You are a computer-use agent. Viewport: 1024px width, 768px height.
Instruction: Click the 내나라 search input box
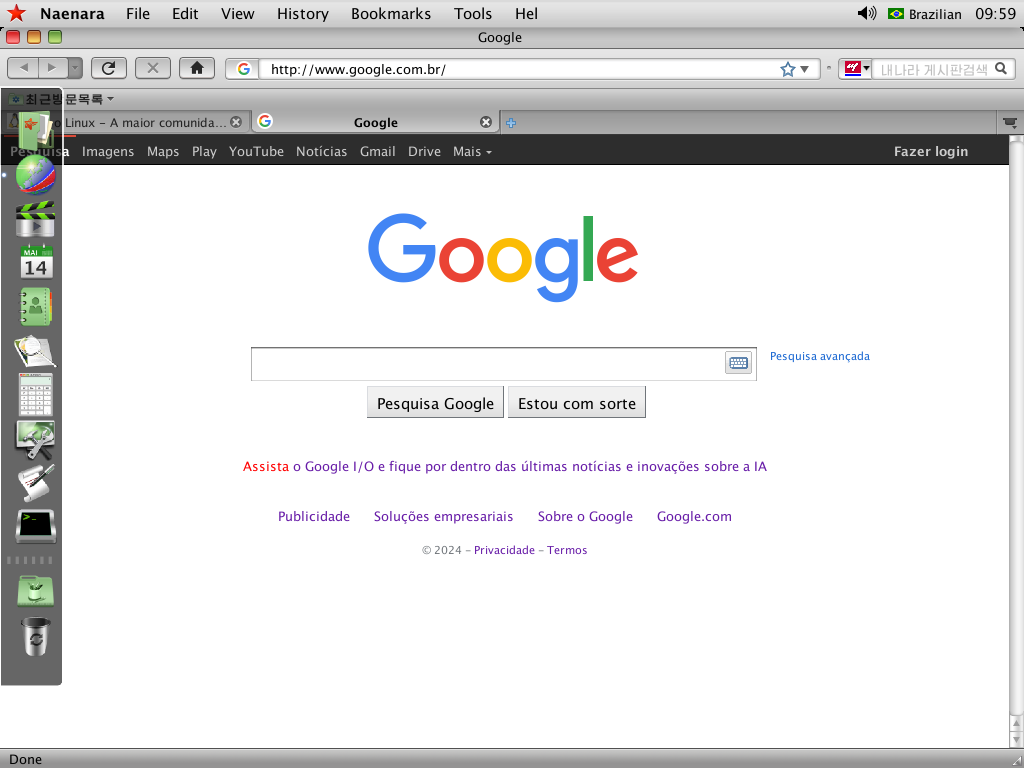934,69
